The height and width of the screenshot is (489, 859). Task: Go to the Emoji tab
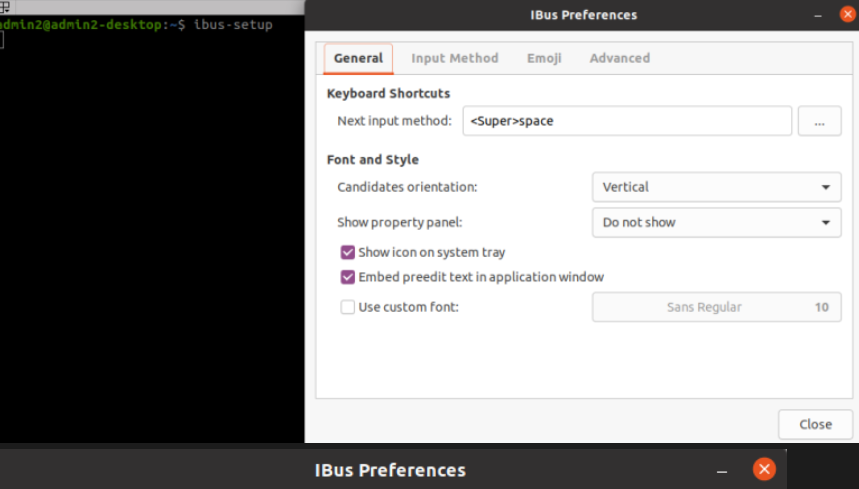coord(544,58)
